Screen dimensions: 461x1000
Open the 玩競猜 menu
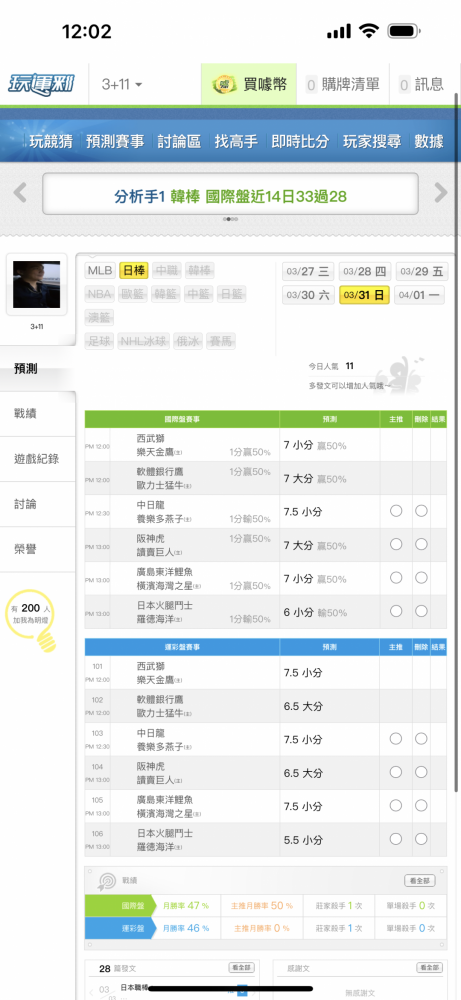click(x=51, y=141)
